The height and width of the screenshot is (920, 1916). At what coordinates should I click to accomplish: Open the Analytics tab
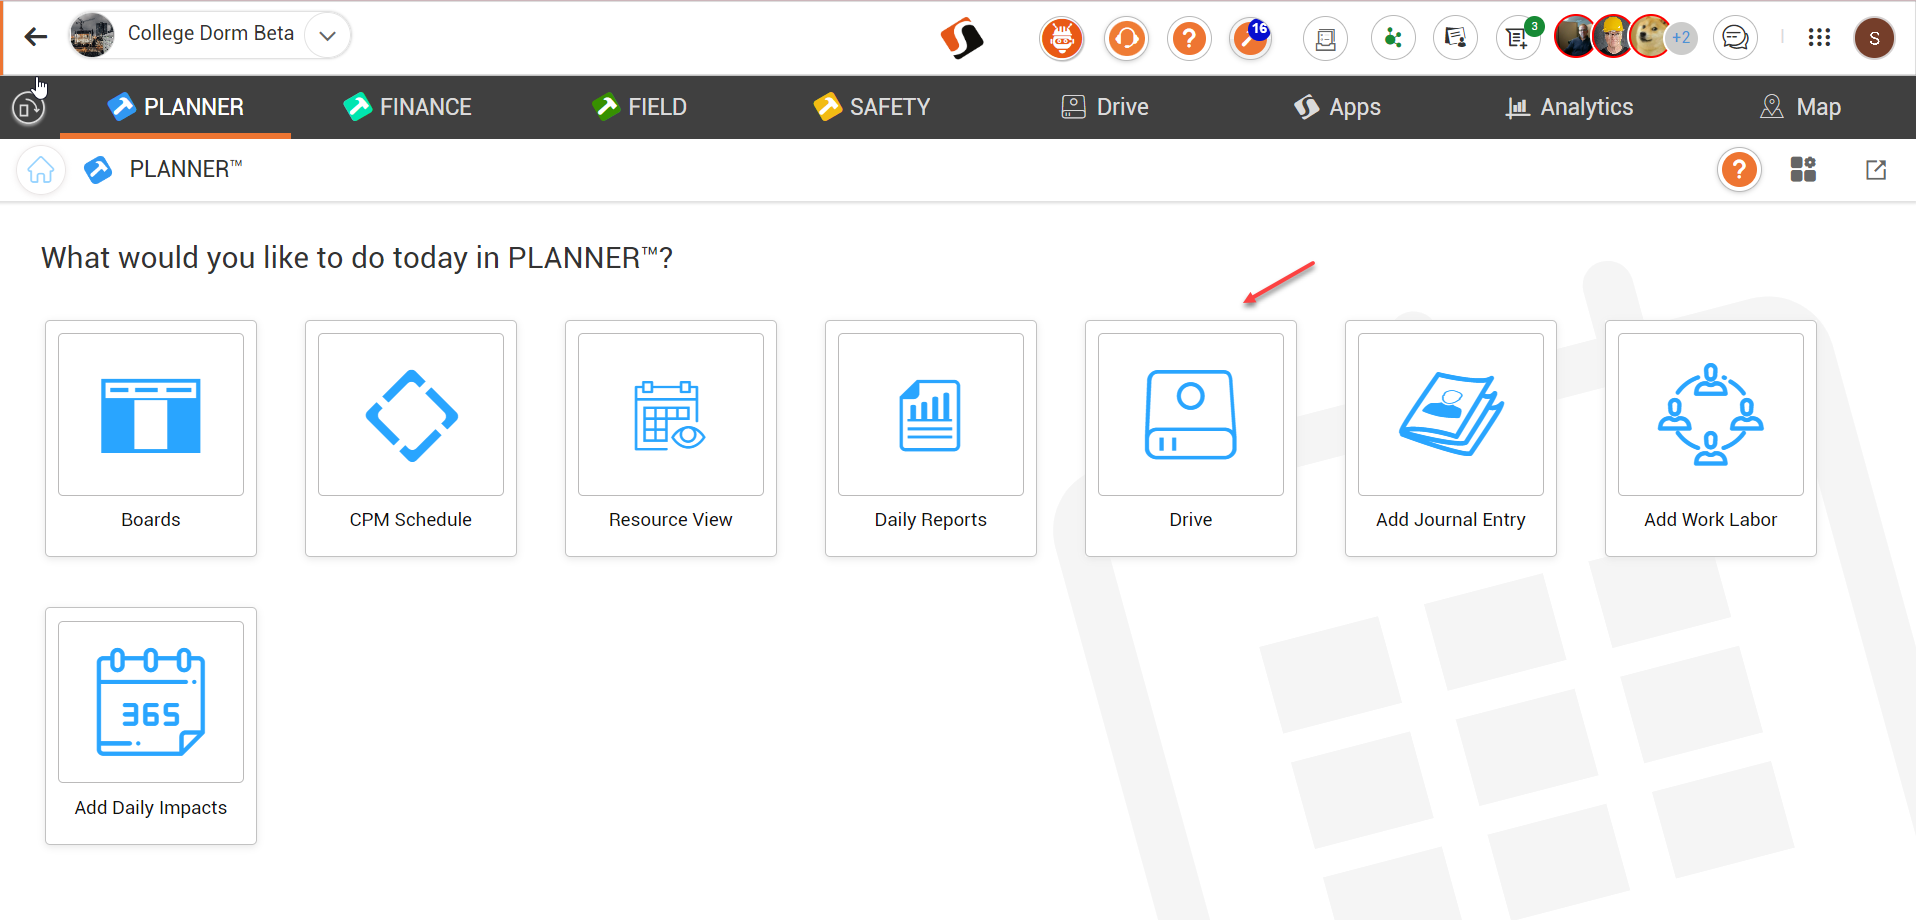click(1569, 107)
